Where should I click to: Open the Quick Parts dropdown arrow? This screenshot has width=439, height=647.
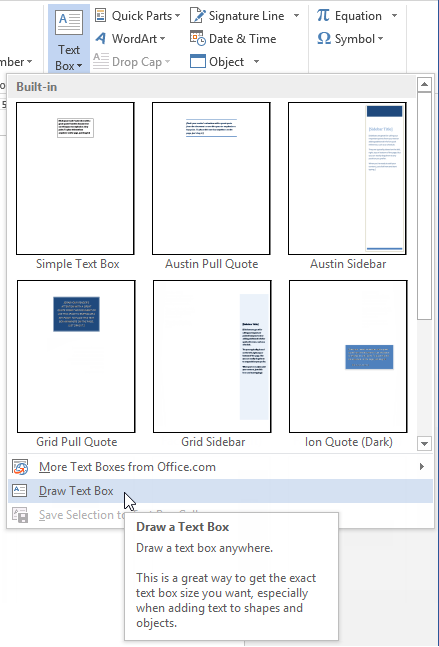tap(177, 16)
